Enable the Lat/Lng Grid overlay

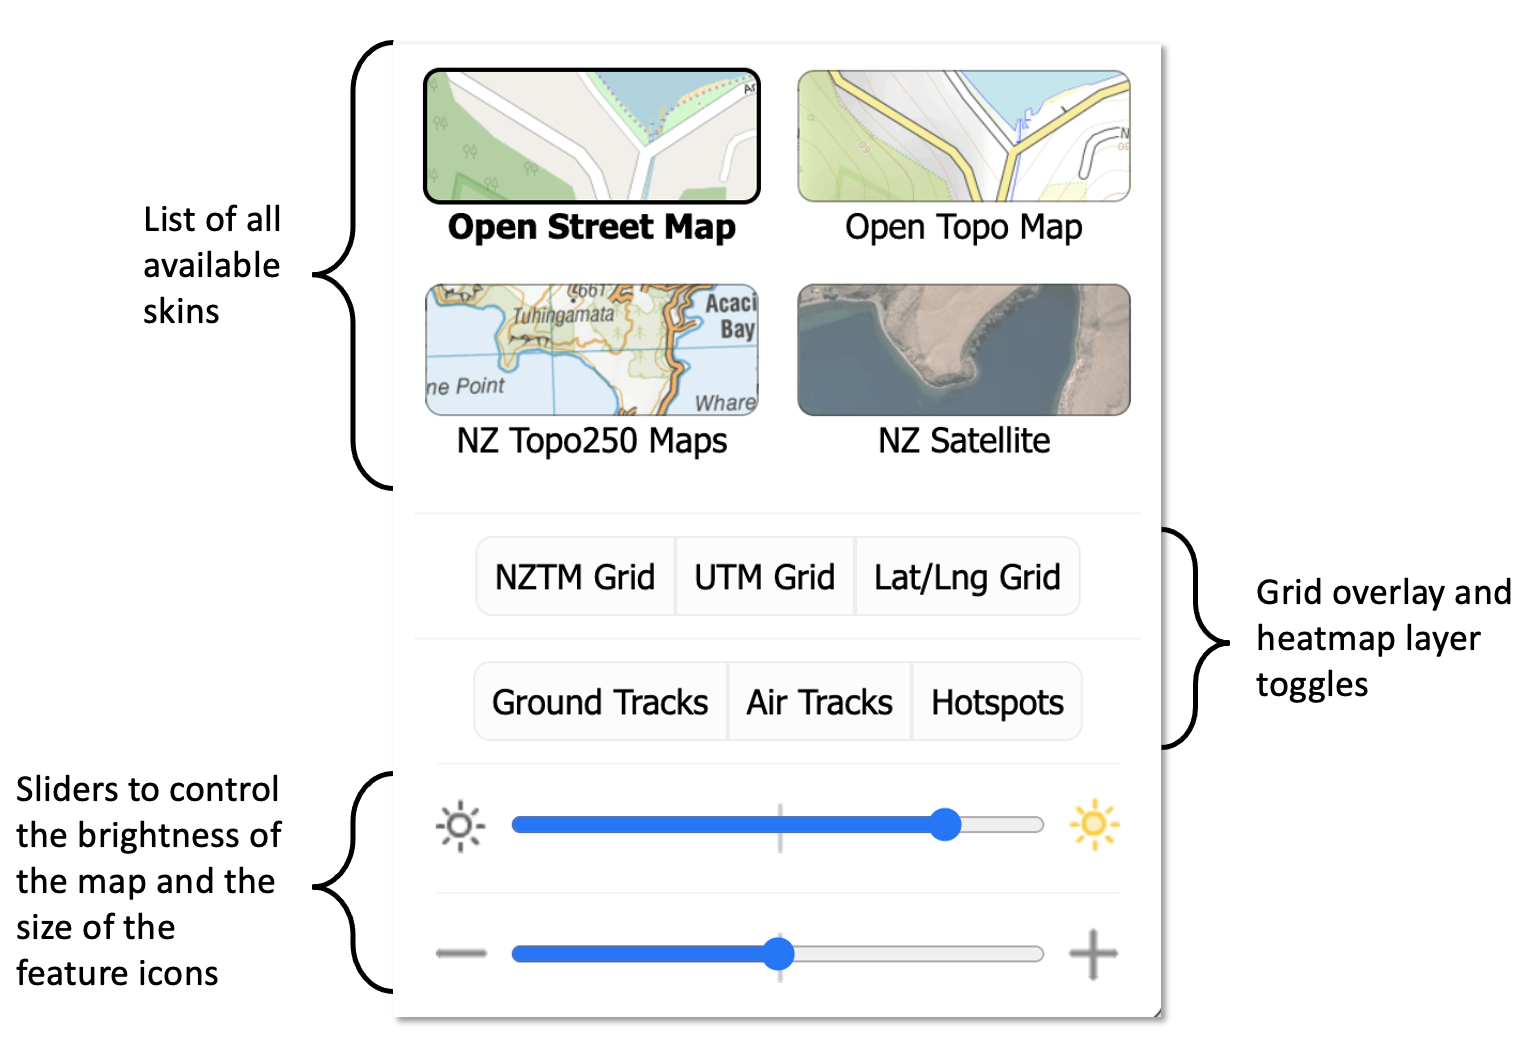coord(967,576)
